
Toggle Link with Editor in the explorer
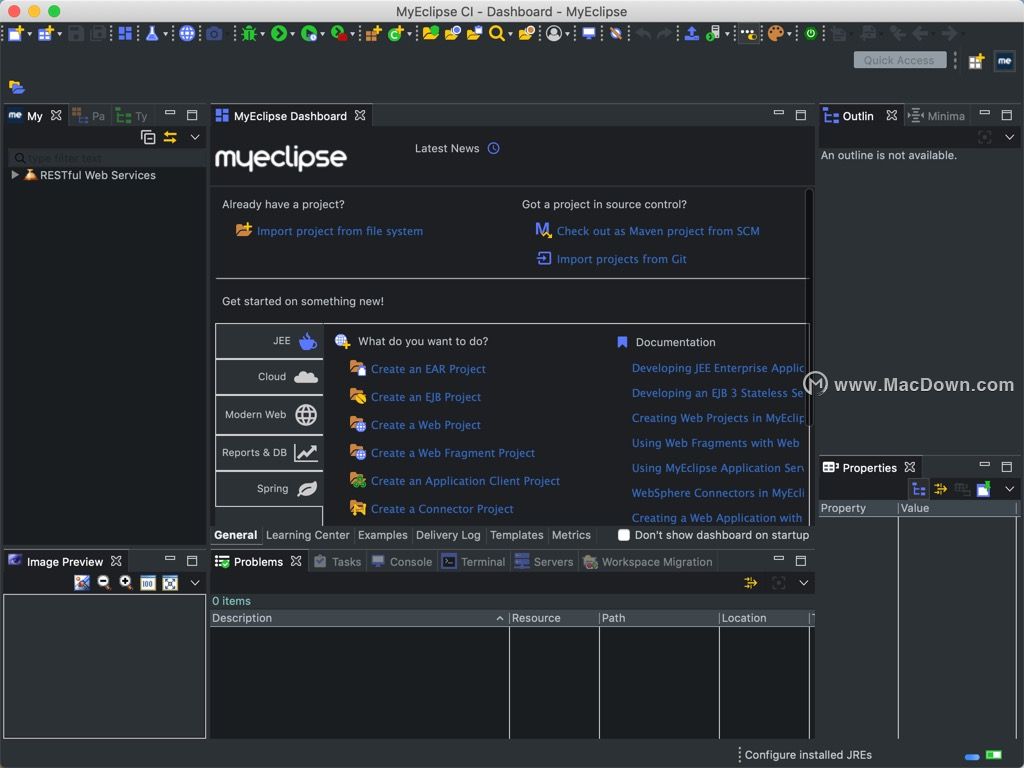(170, 137)
